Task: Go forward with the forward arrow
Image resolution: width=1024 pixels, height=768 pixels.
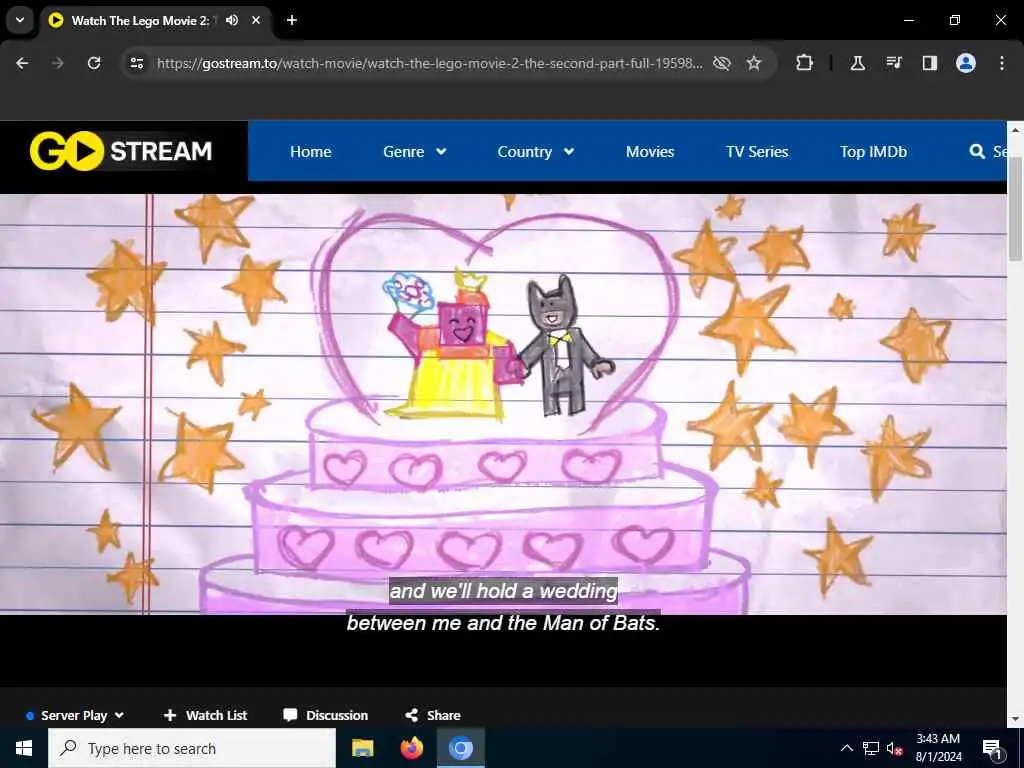Action: point(58,63)
